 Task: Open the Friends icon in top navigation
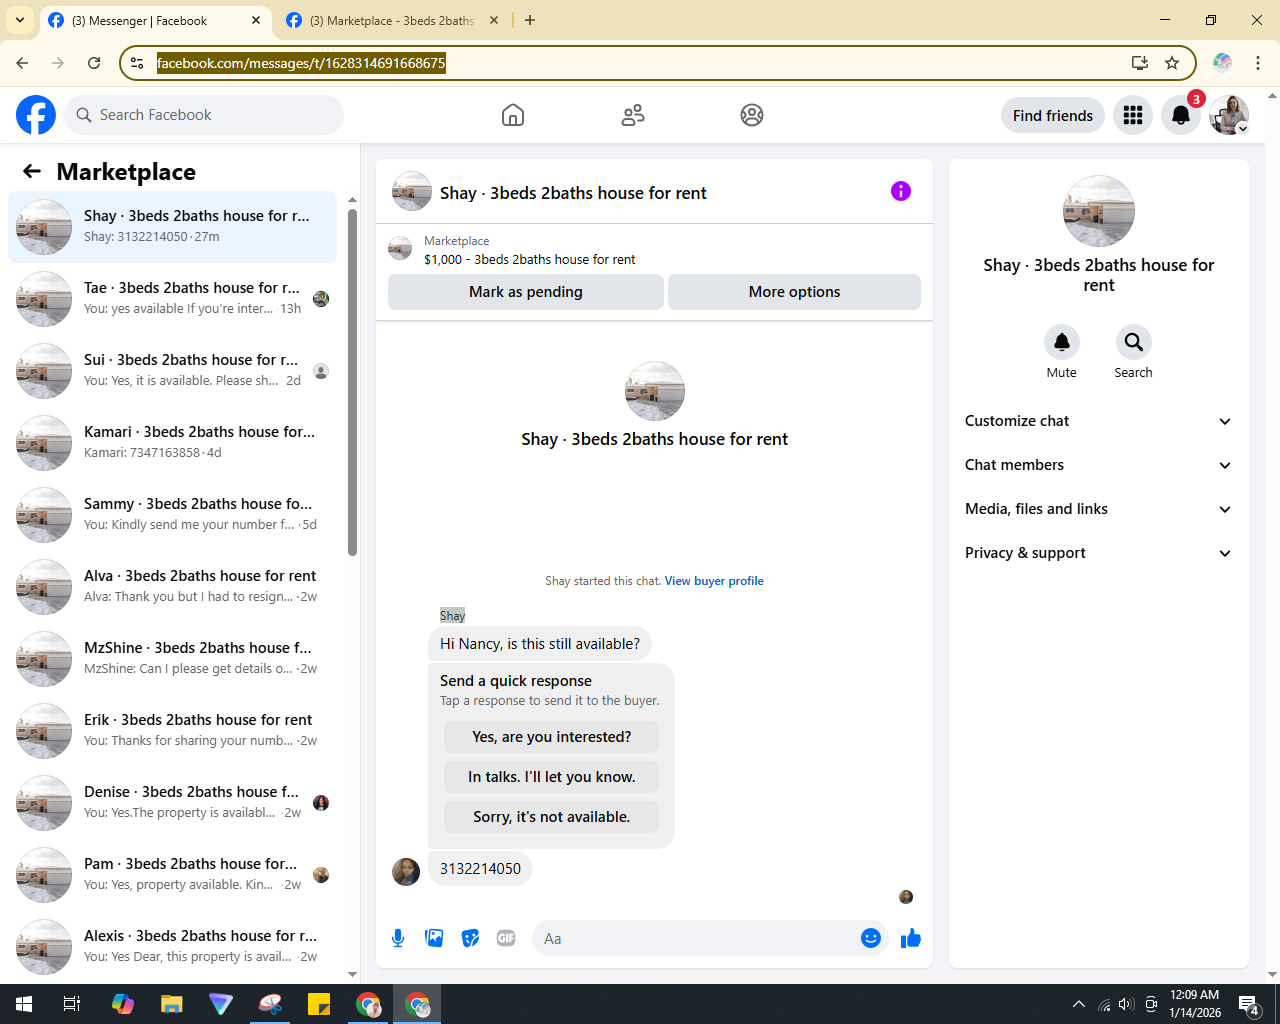tap(633, 115)
